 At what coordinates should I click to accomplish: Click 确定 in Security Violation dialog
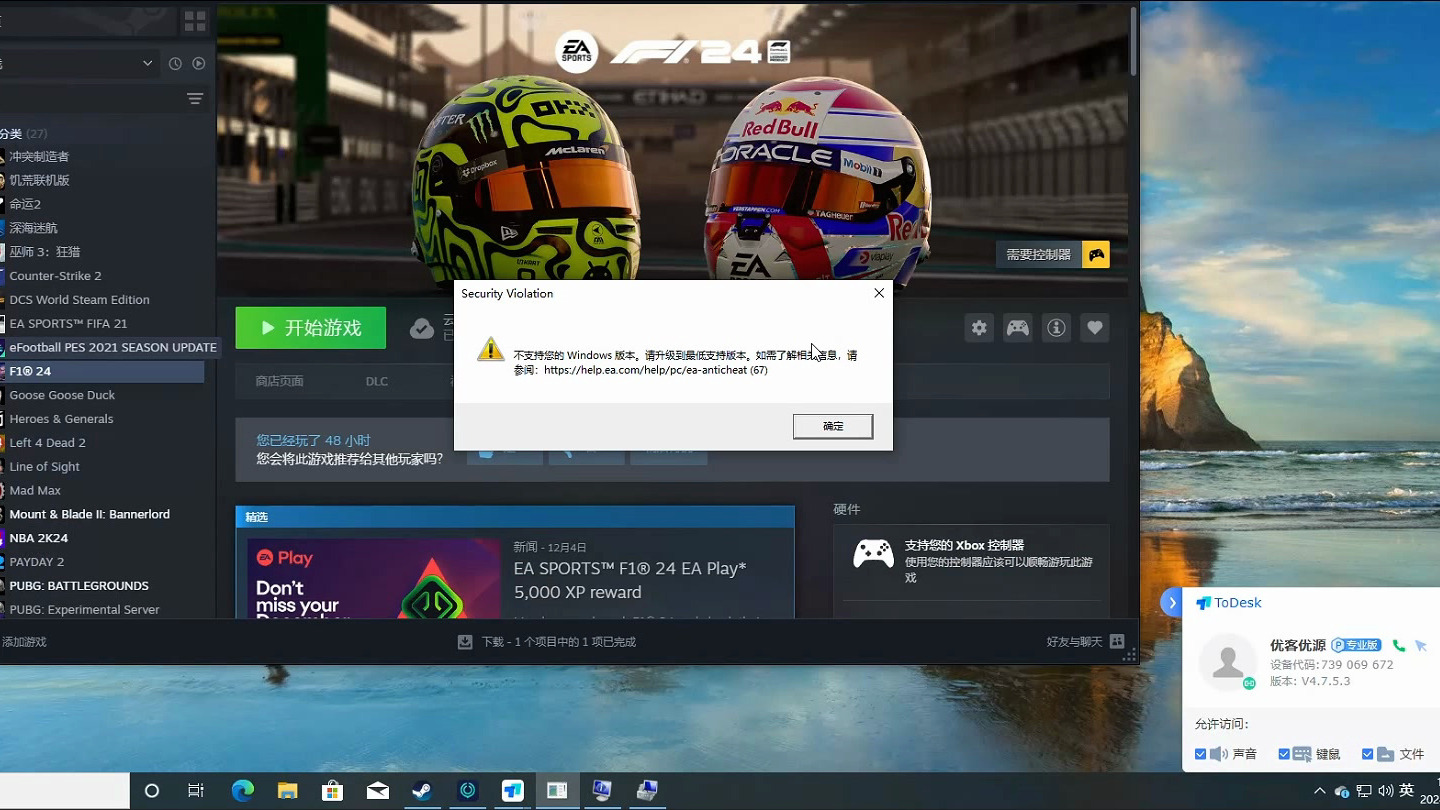click(x=833, y=426)
